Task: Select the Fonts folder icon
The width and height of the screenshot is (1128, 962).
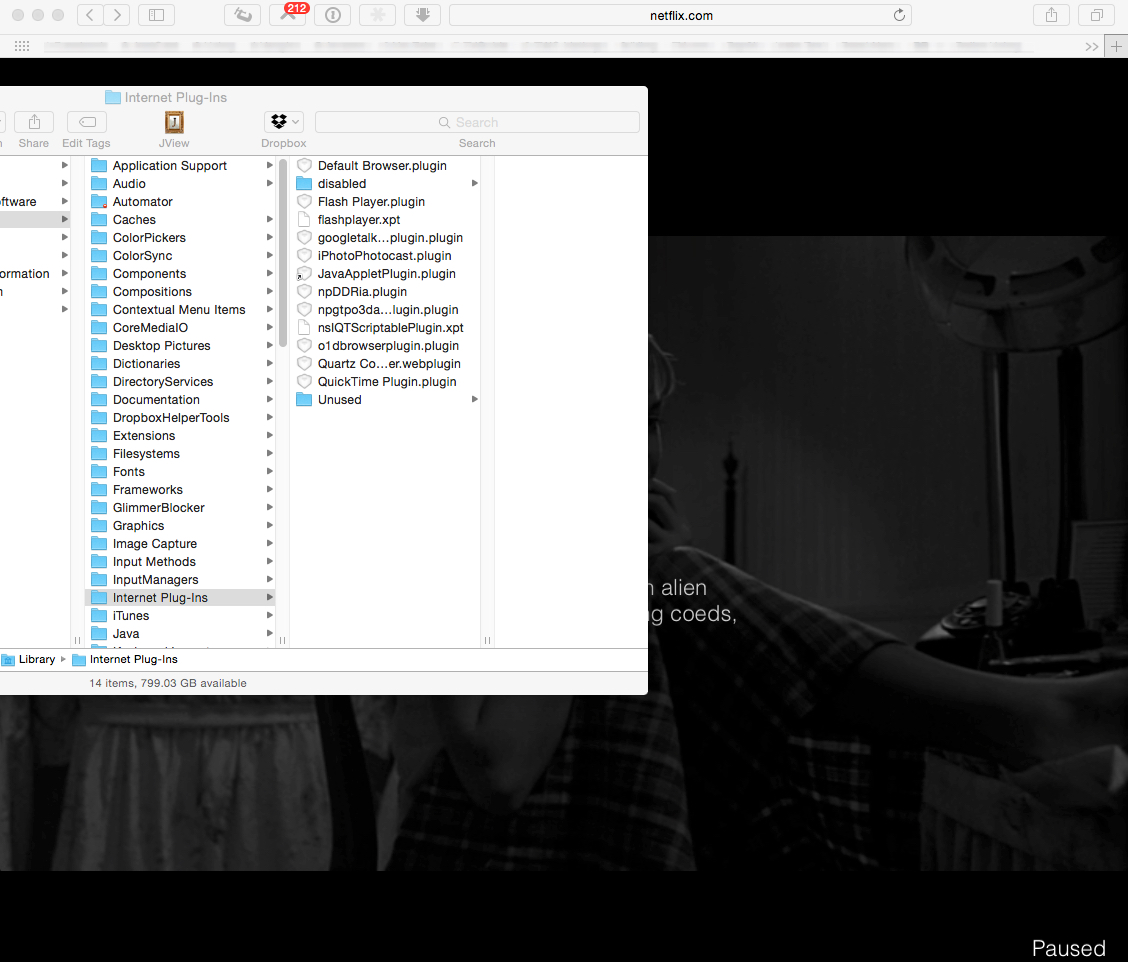Action: 99,471
